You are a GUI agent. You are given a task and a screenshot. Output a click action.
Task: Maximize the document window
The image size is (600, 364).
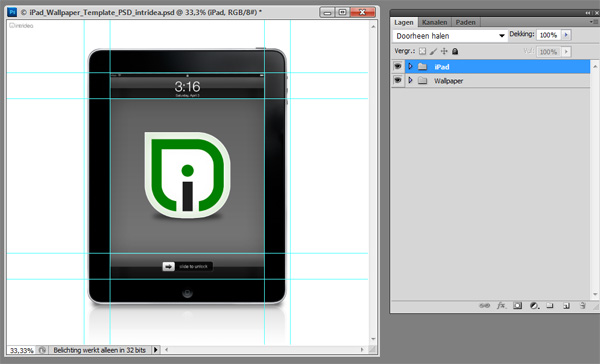coord(342,12)
